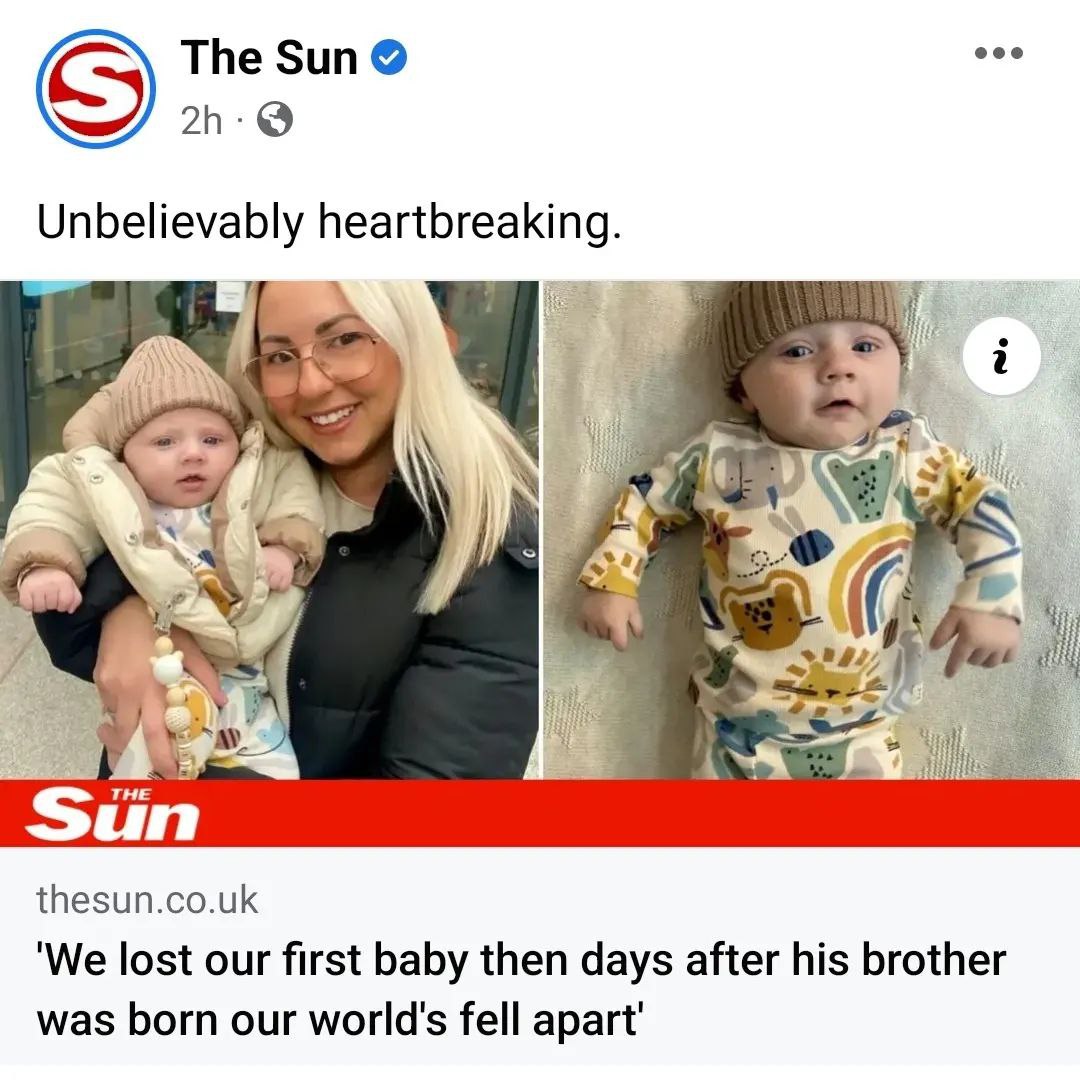Viewport: 1080px width, 1080px height.
Task: Click the info "i" button on image
Action: [1001, 356]
